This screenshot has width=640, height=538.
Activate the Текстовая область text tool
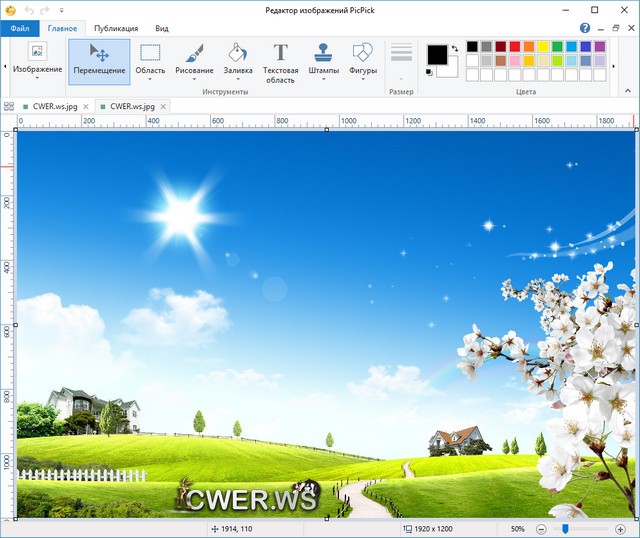(280, 60)
